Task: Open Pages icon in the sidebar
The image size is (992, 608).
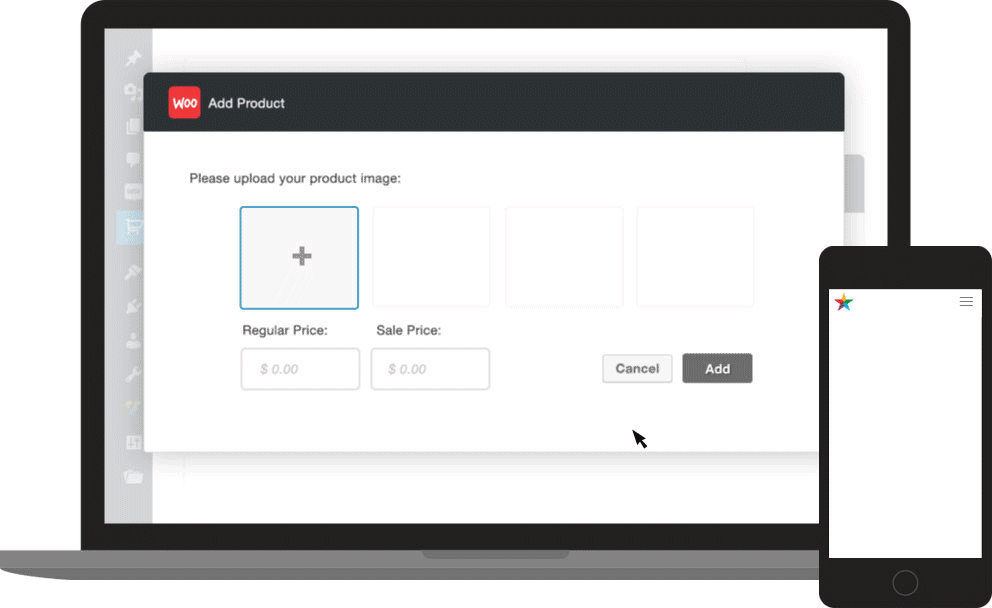Action: [132, 126]
